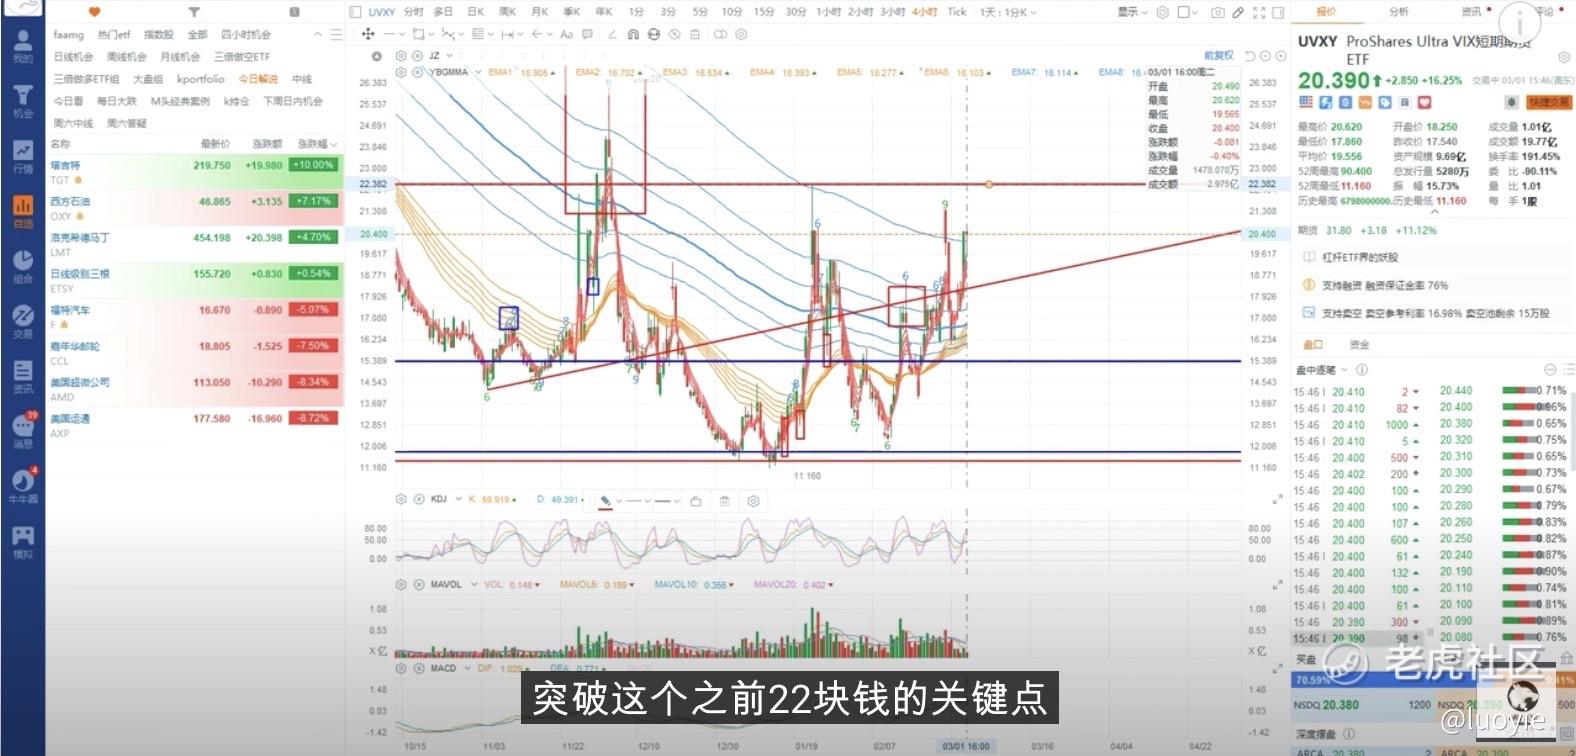This screenshot has height=756, width=1576.
Task: Click the bell alert icon beside 快捷交易
Action: tap(1511, 102)
